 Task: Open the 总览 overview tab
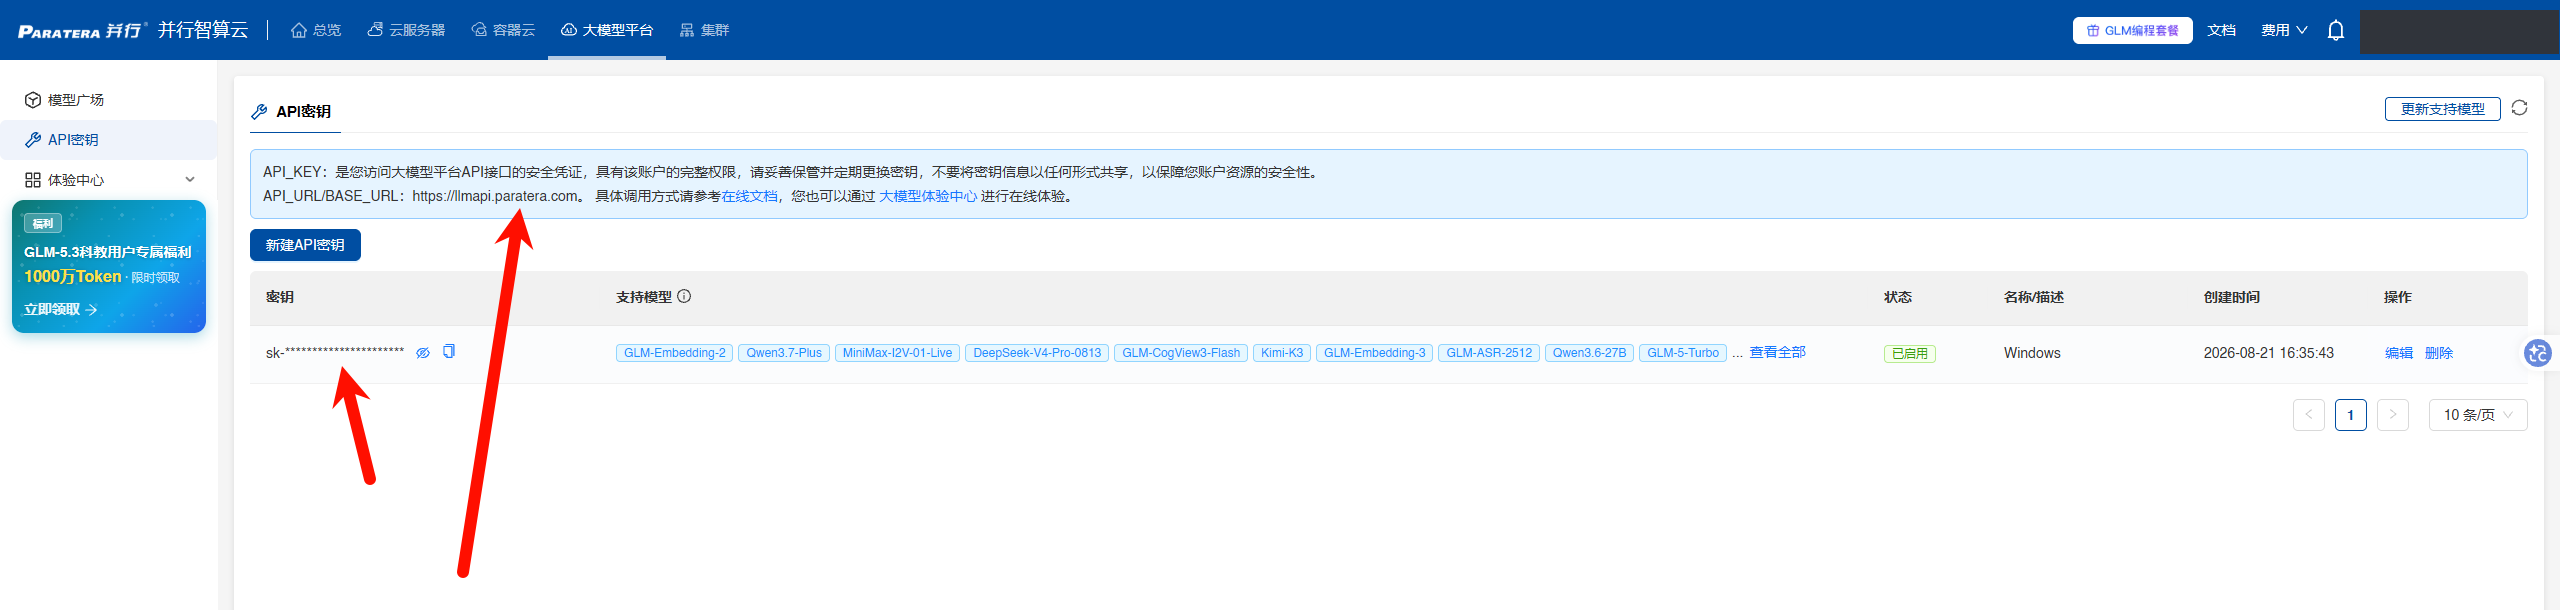click(316, 30)
